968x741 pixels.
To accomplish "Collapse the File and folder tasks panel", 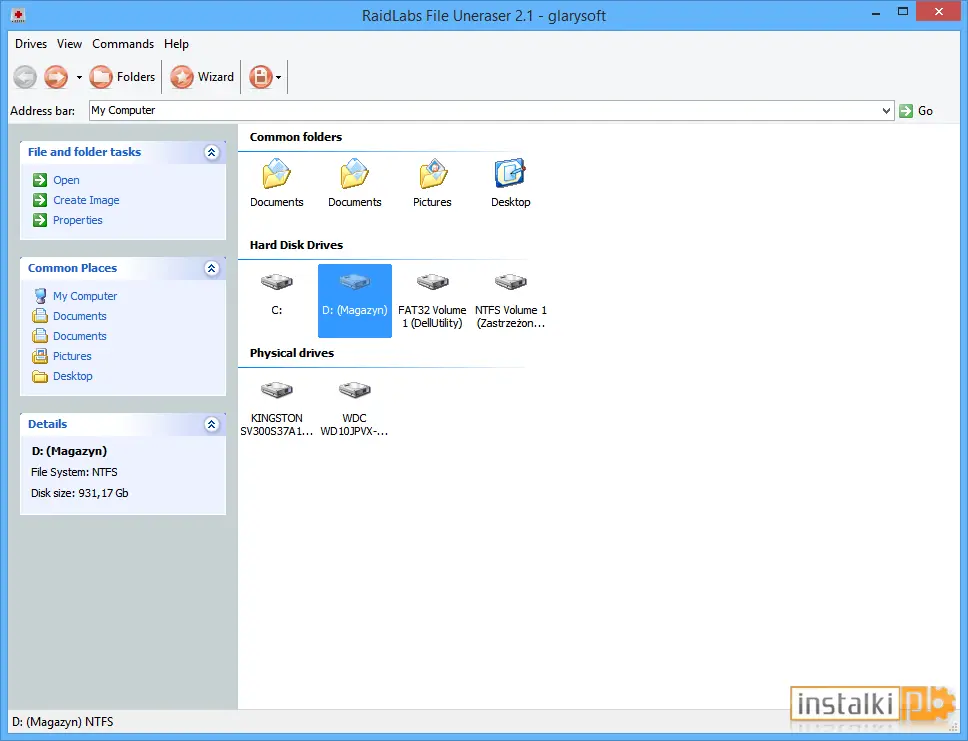I will point(212,153).
